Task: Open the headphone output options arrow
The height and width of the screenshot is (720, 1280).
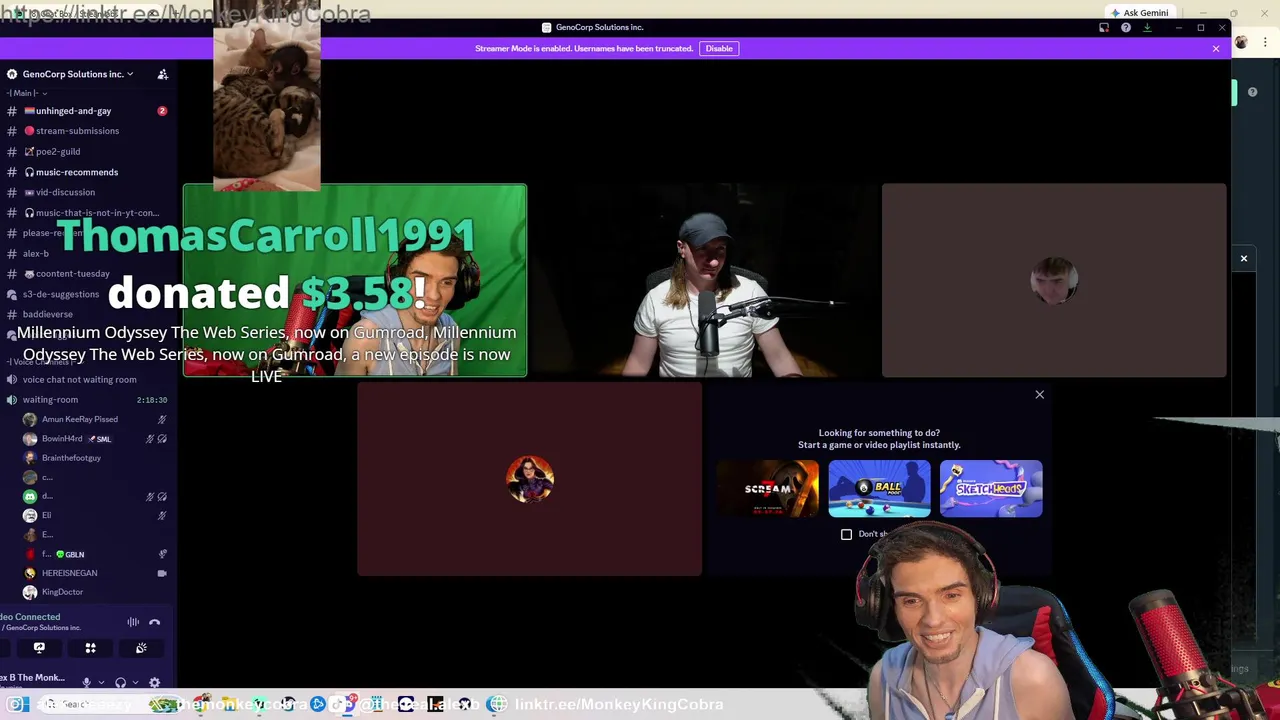Action: (x=135, y=683)
